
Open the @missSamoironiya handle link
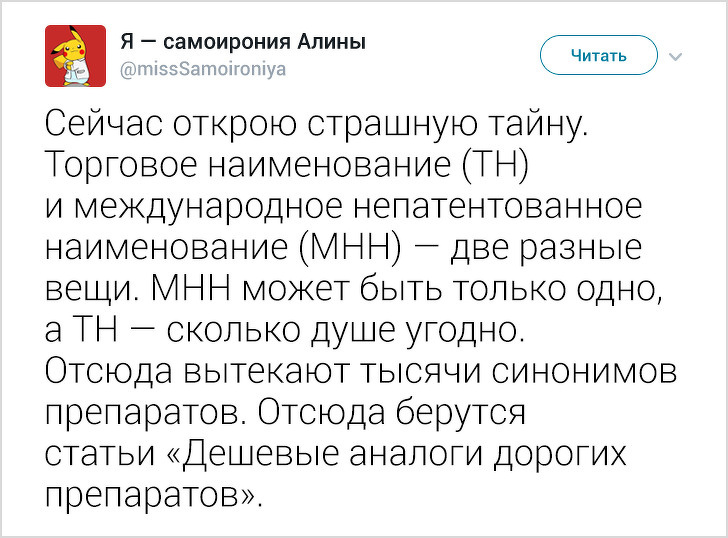pyautogui.click(x=203, y=69)
